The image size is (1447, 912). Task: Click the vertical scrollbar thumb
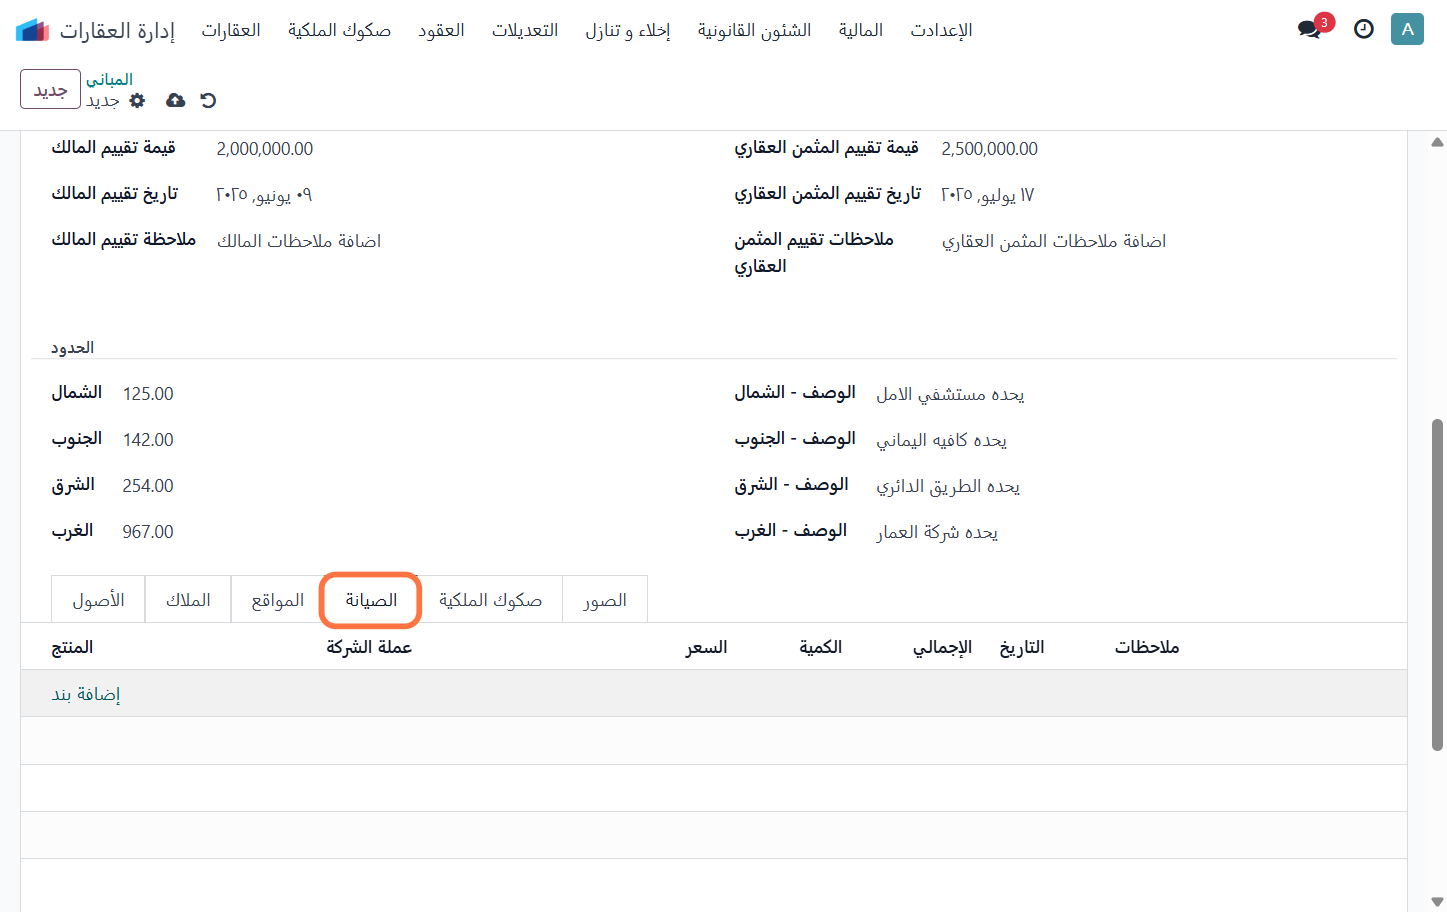[x=1437, y=584]
